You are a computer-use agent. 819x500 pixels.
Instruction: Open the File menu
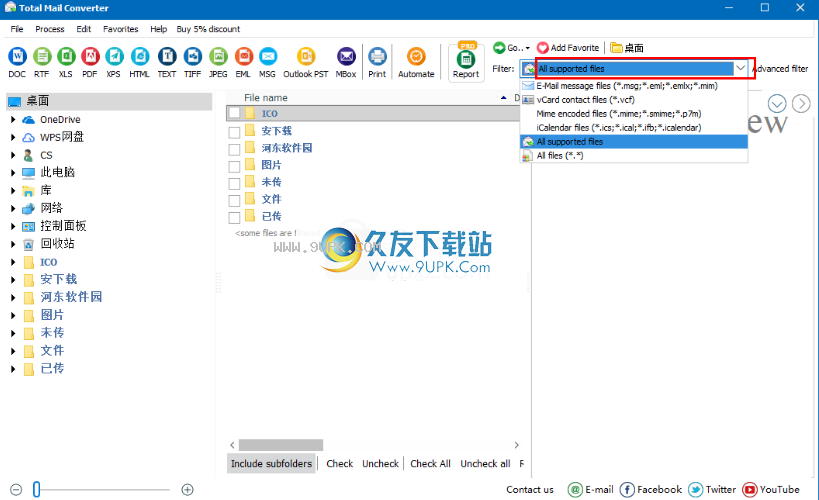[17, 29]
